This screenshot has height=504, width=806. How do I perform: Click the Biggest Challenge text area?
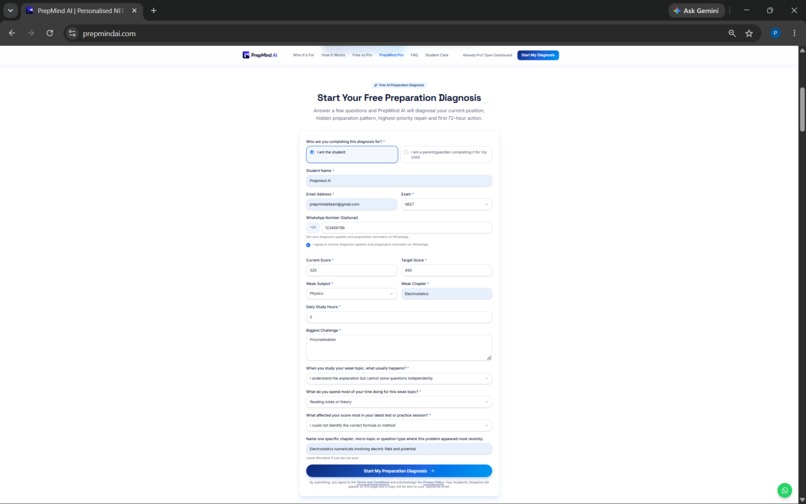click(x=399, y=348)
